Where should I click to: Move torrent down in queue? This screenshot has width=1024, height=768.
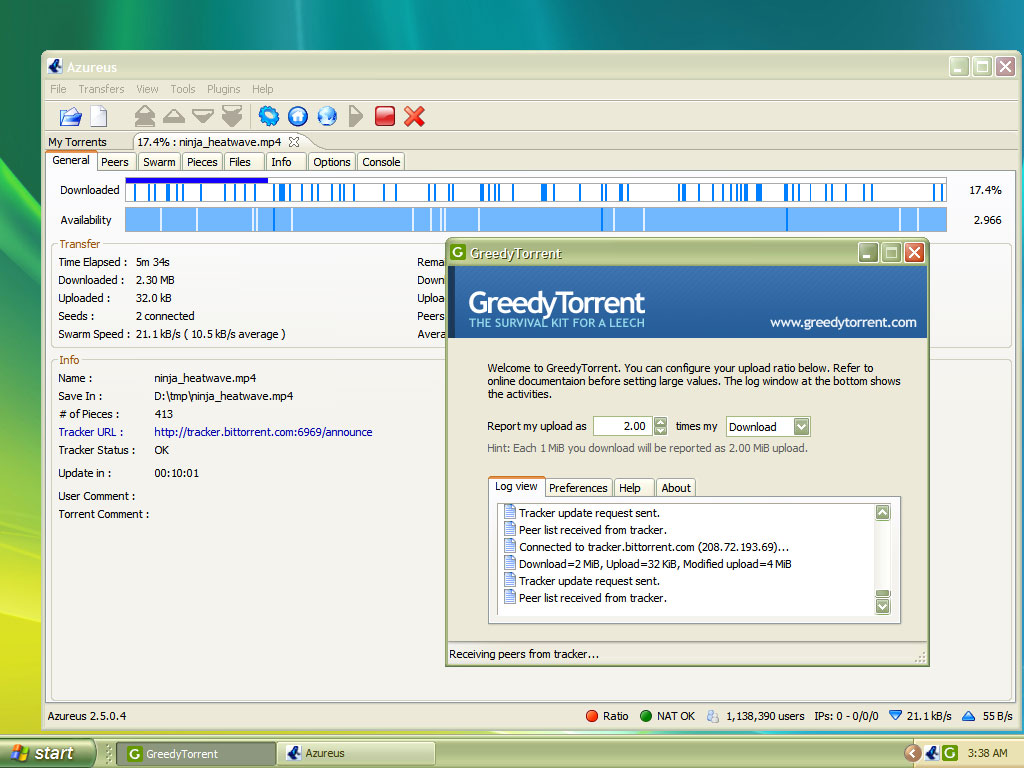(203, 116)
